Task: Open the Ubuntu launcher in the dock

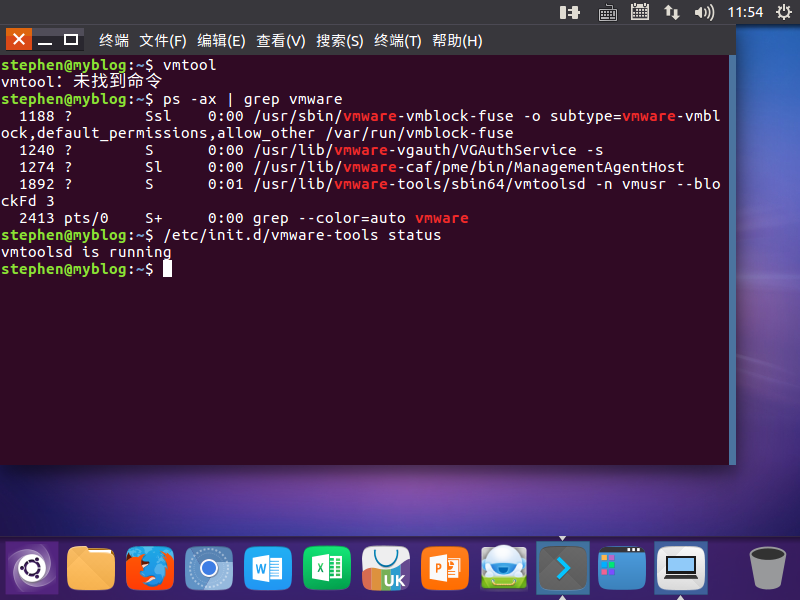Action: (x=32, y=568)
